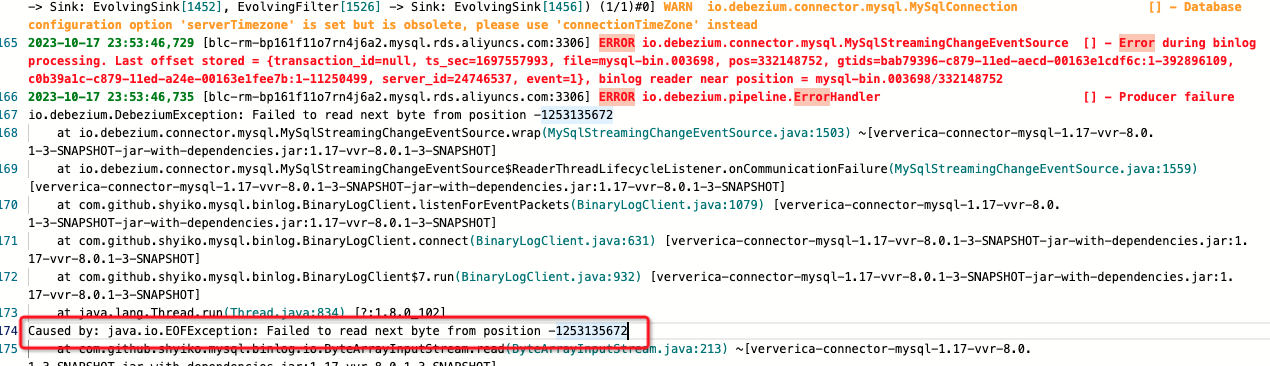Viewport: 1270px width, 366px height.
Task: Click the highlighted ERROR before ErrorHandler
Action: (x=616, y=97)
